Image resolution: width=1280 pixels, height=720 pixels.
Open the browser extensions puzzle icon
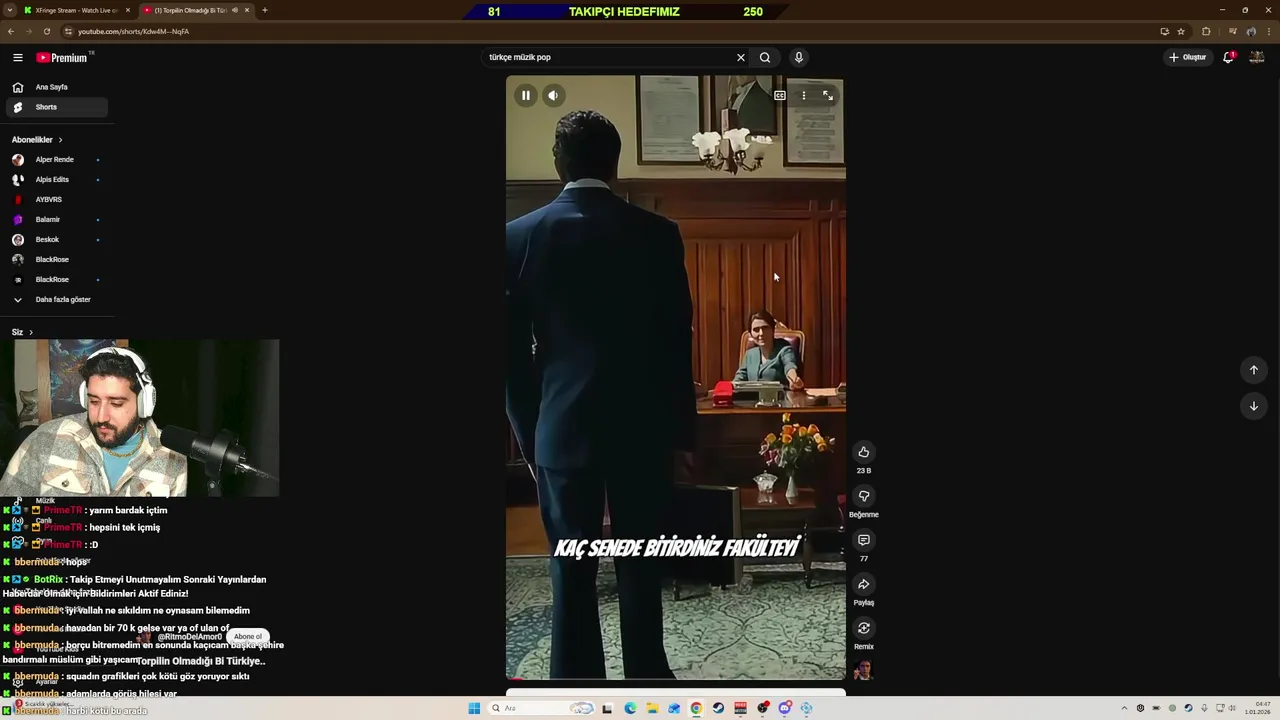pyautogui.click(x=1206, y=31)
